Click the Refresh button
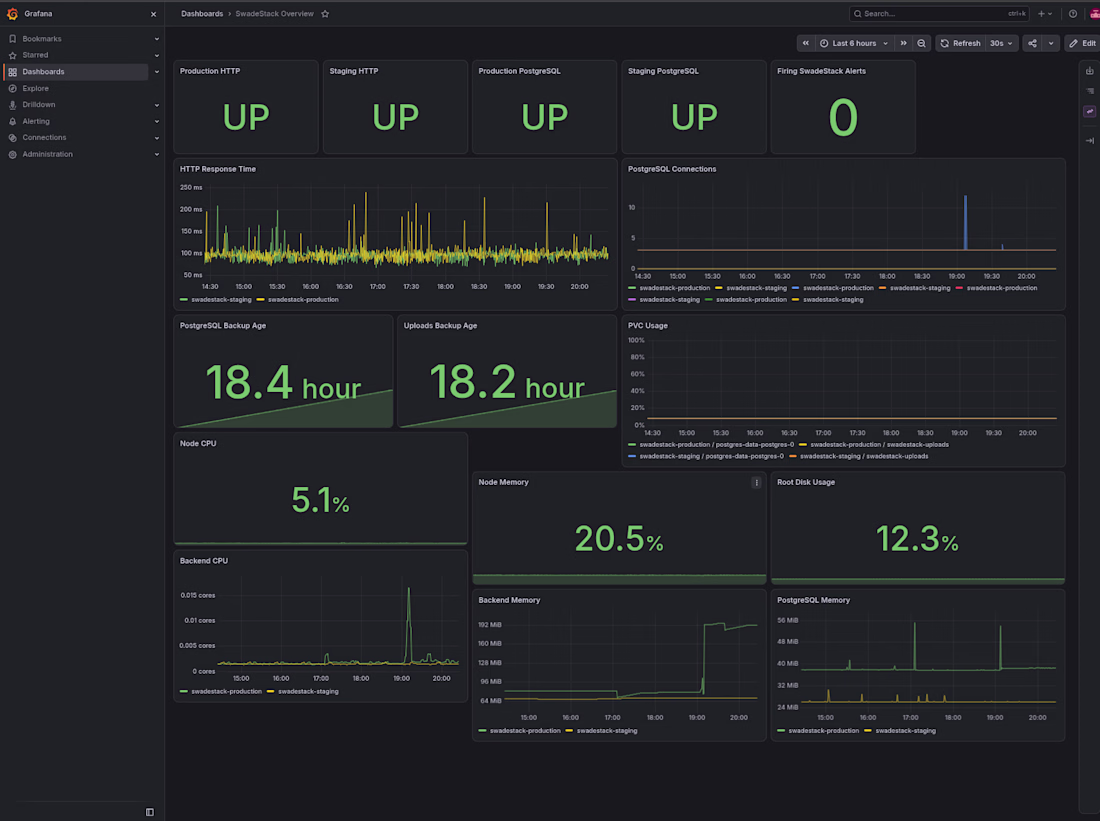1100x821 pixels. coord(960,44)
